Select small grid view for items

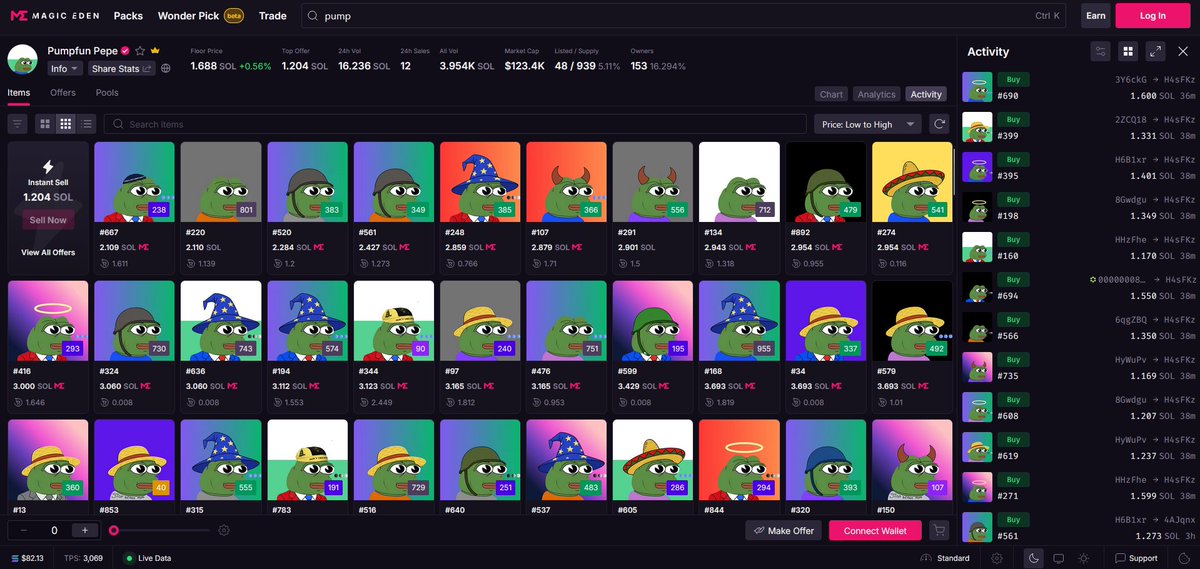[66, 124]
